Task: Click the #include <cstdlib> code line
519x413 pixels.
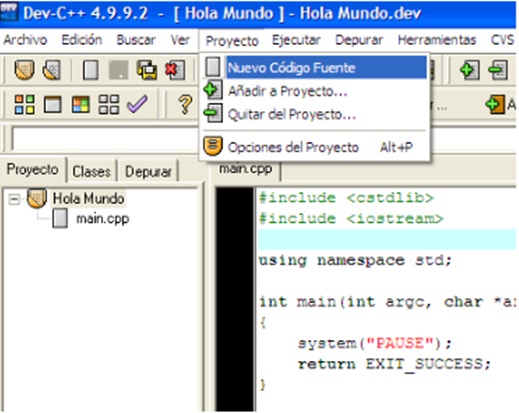Action: pyautogui.click(x=346, y=198)
